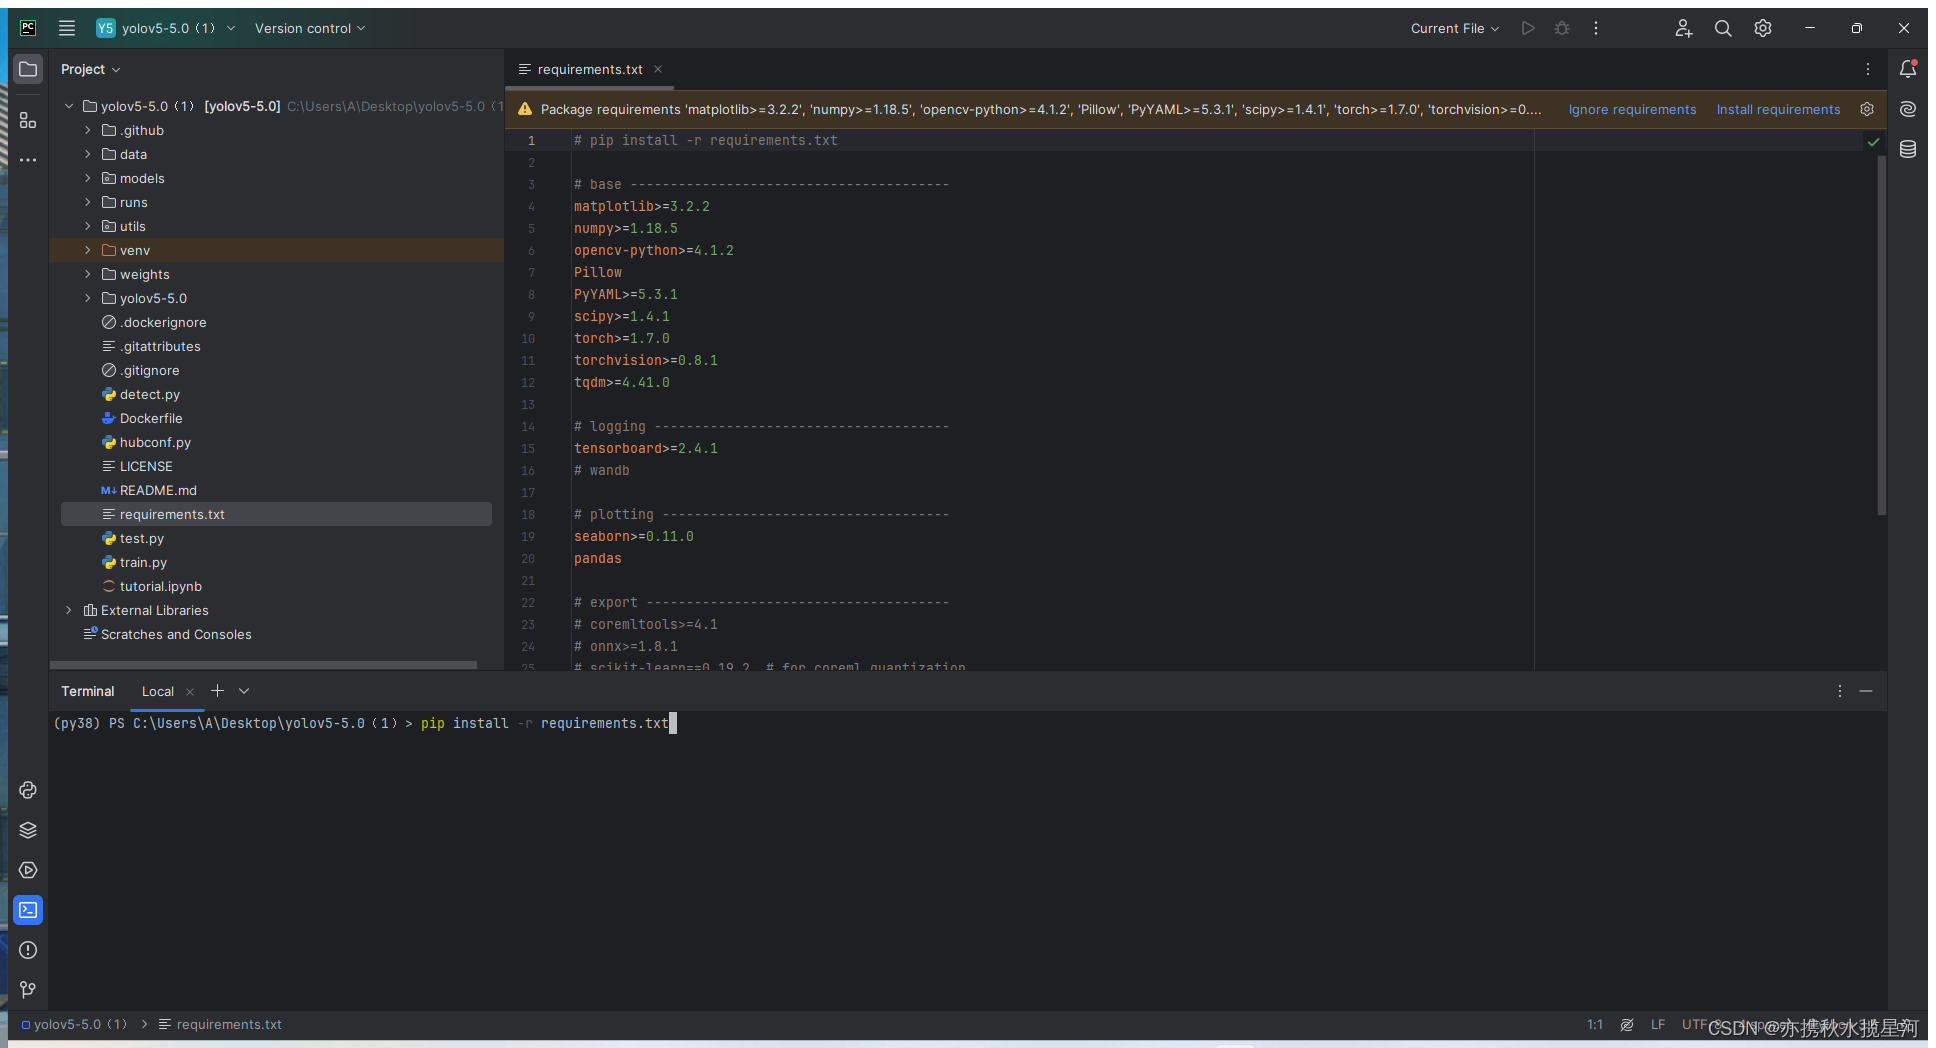Viewport: 1936px width, 1048px height.
Task: Open IDE settings gear
Action: (1763, 28)
